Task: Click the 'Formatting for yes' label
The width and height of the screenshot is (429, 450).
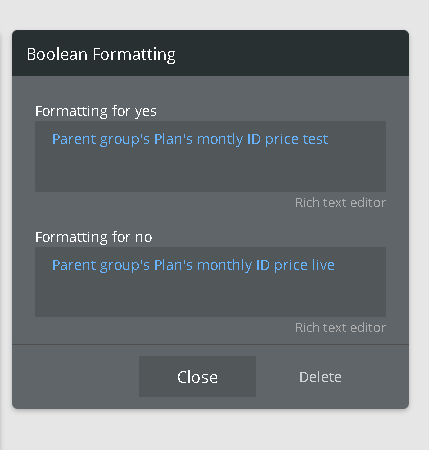Action: (96, 111)
